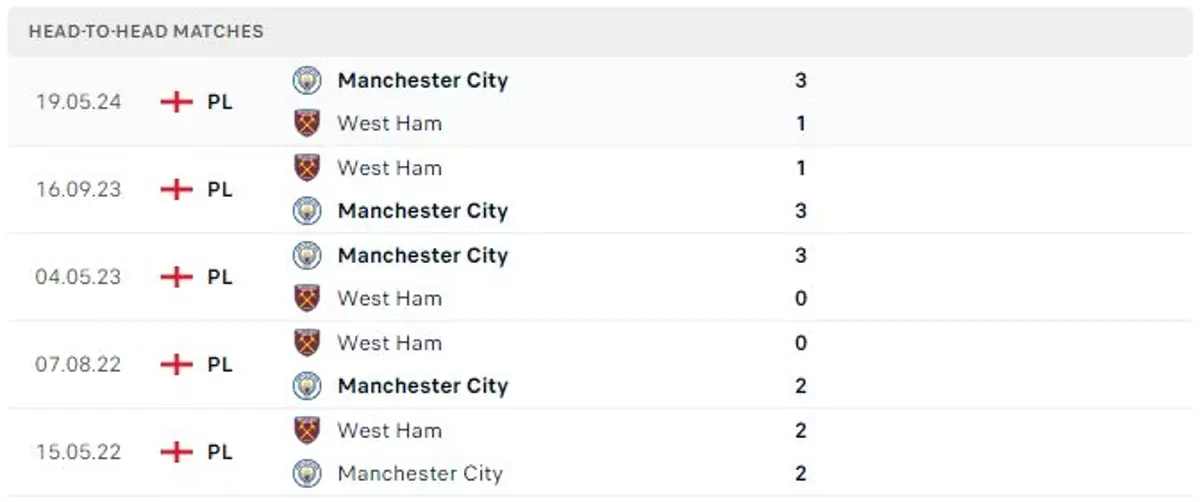
Task: Click England flag icon for 15.05.22 match
Action: pos(176,453)
